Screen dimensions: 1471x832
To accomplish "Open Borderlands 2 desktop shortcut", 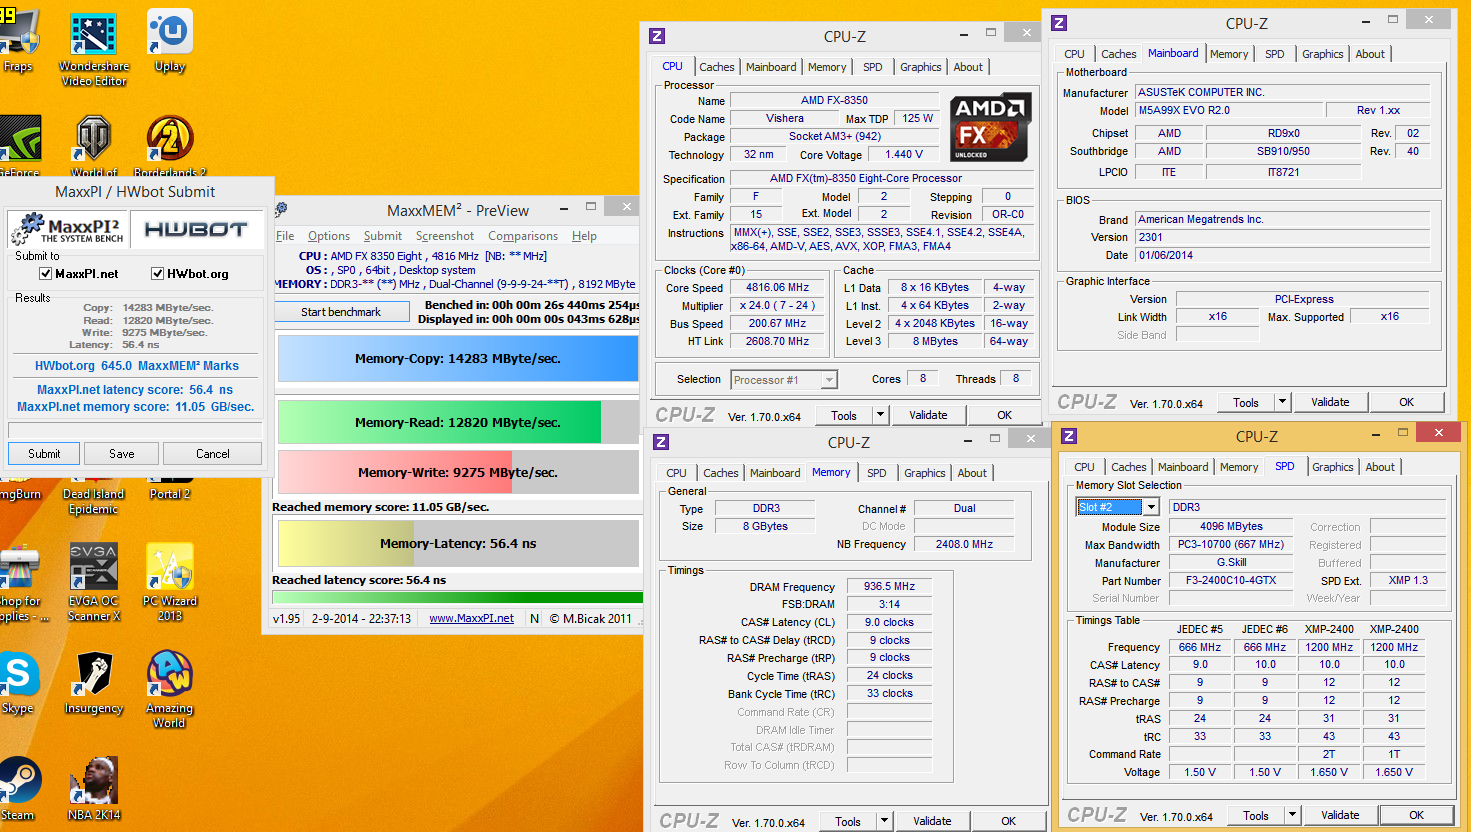I will (169, 145).
